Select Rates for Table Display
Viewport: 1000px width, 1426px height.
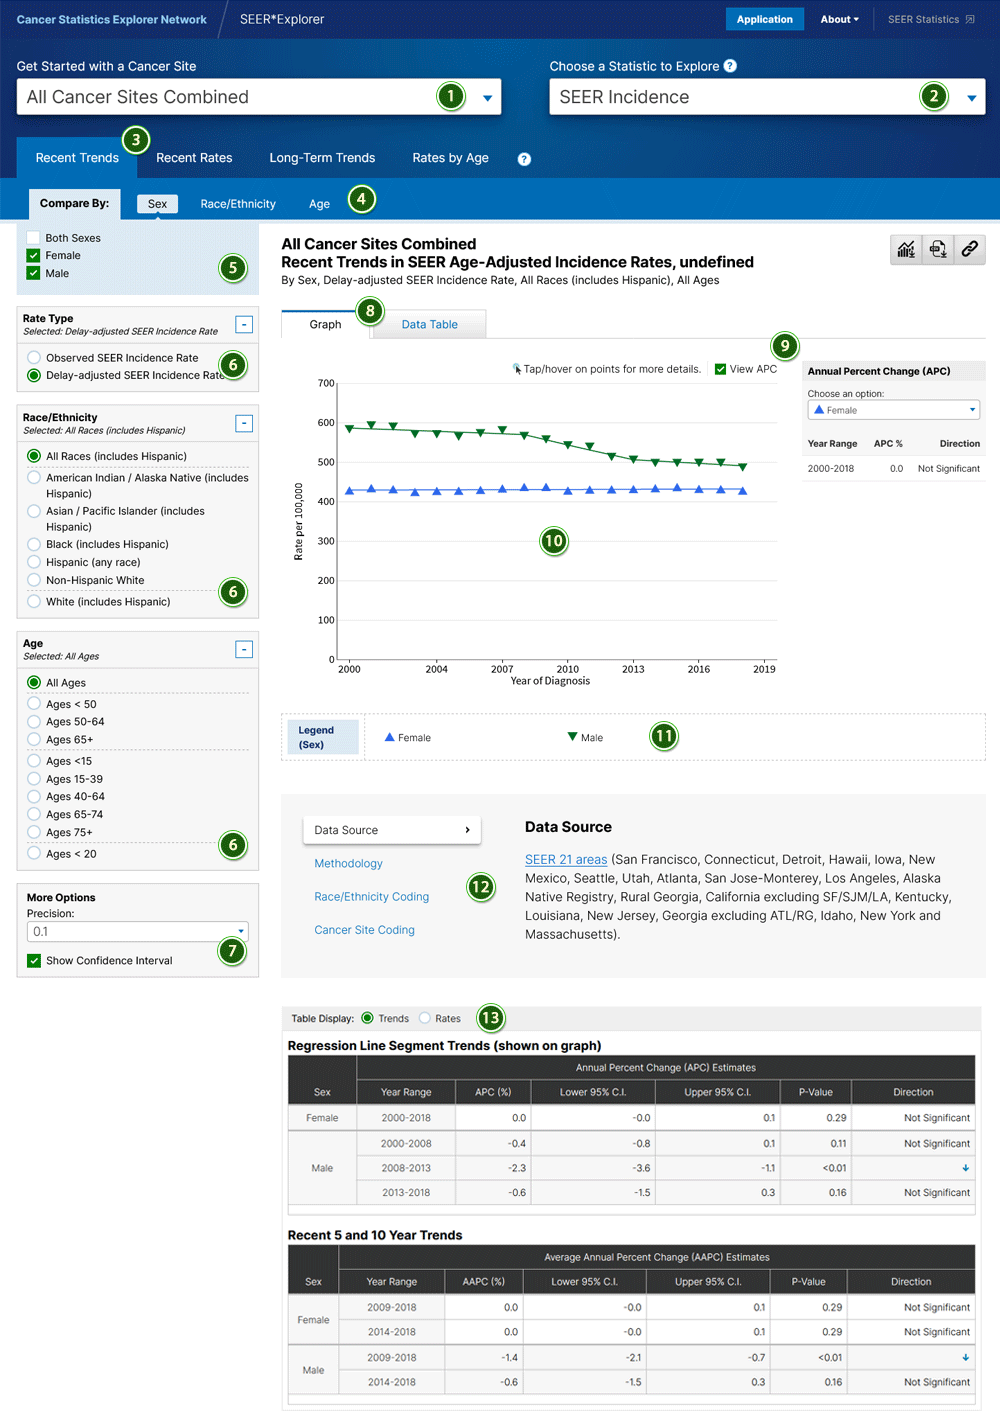[x=425, y=1018]
